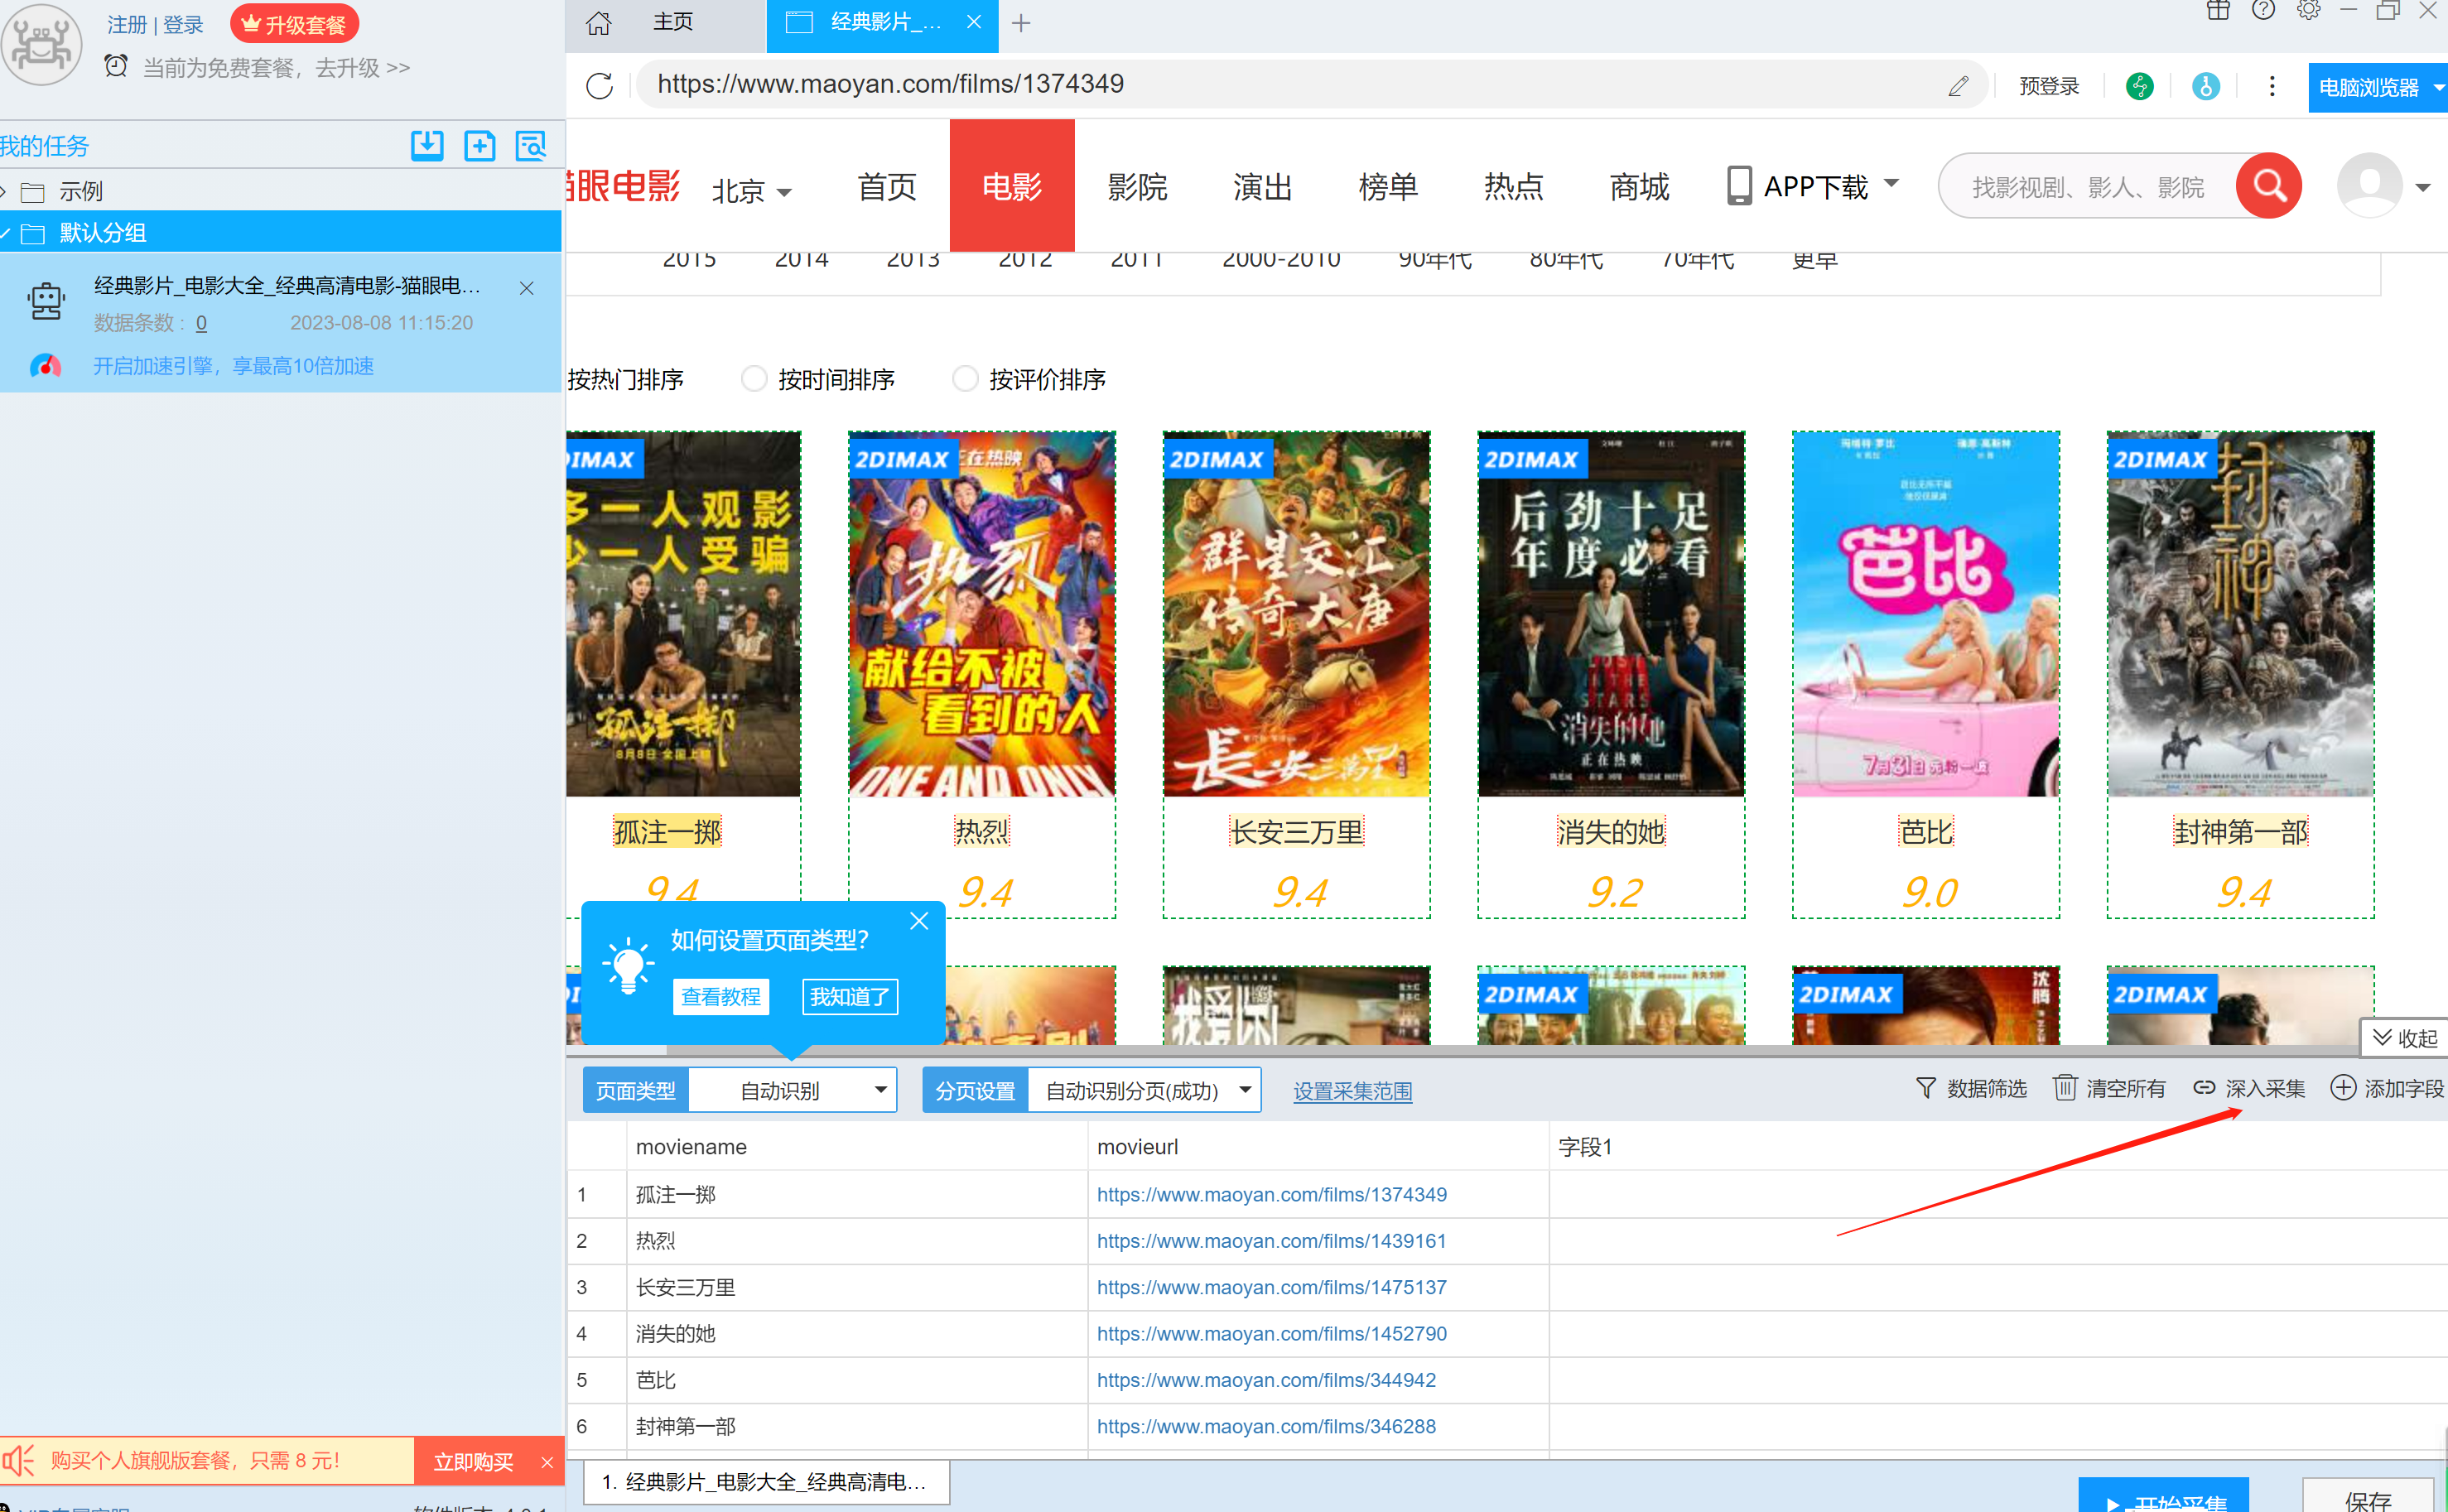This screenshot has height=1512, width=2448.
Task: Open the 分页设置 dropdown
Action: pos(1244,1090)
